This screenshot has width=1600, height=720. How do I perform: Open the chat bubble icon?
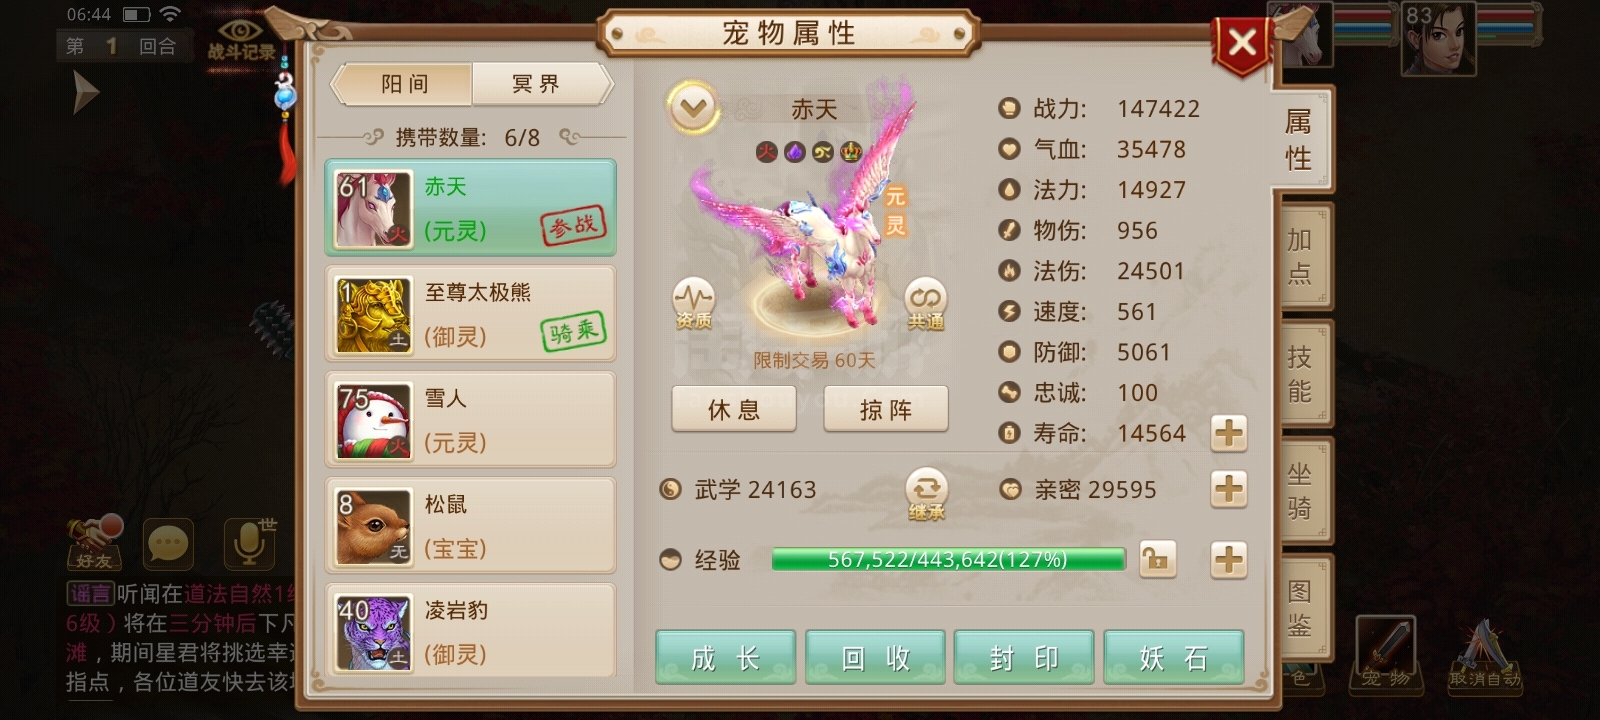point(168,545)
